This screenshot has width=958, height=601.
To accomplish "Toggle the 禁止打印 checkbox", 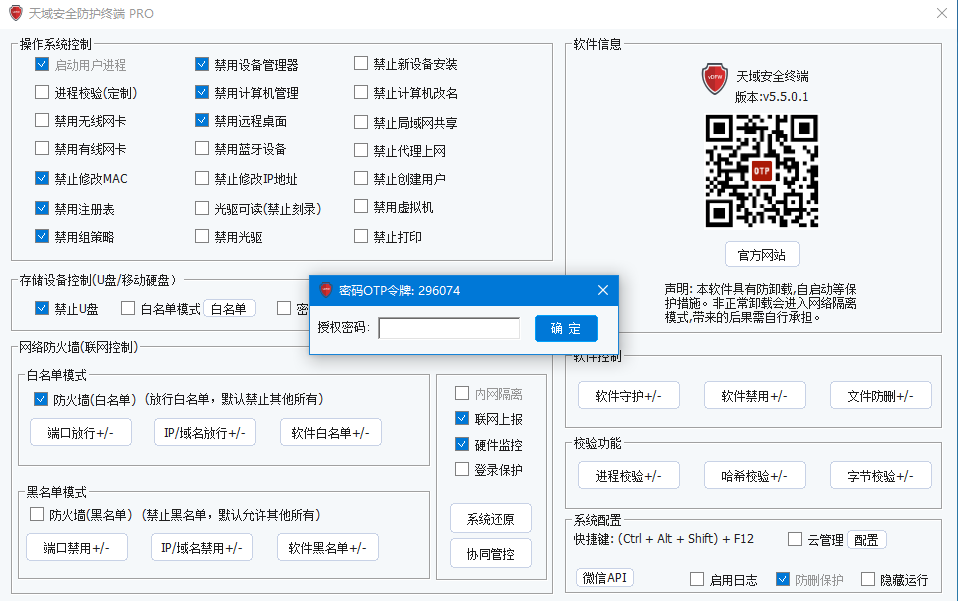I will coord(362,237).
